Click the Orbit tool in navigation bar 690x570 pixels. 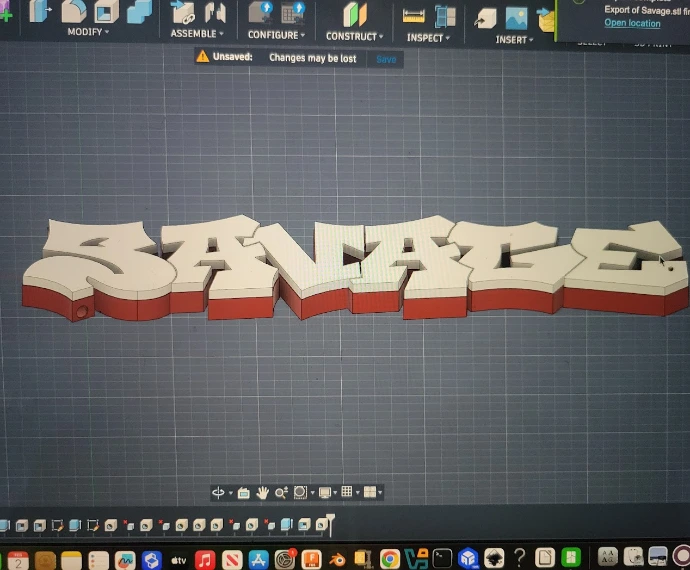point(217,493)
